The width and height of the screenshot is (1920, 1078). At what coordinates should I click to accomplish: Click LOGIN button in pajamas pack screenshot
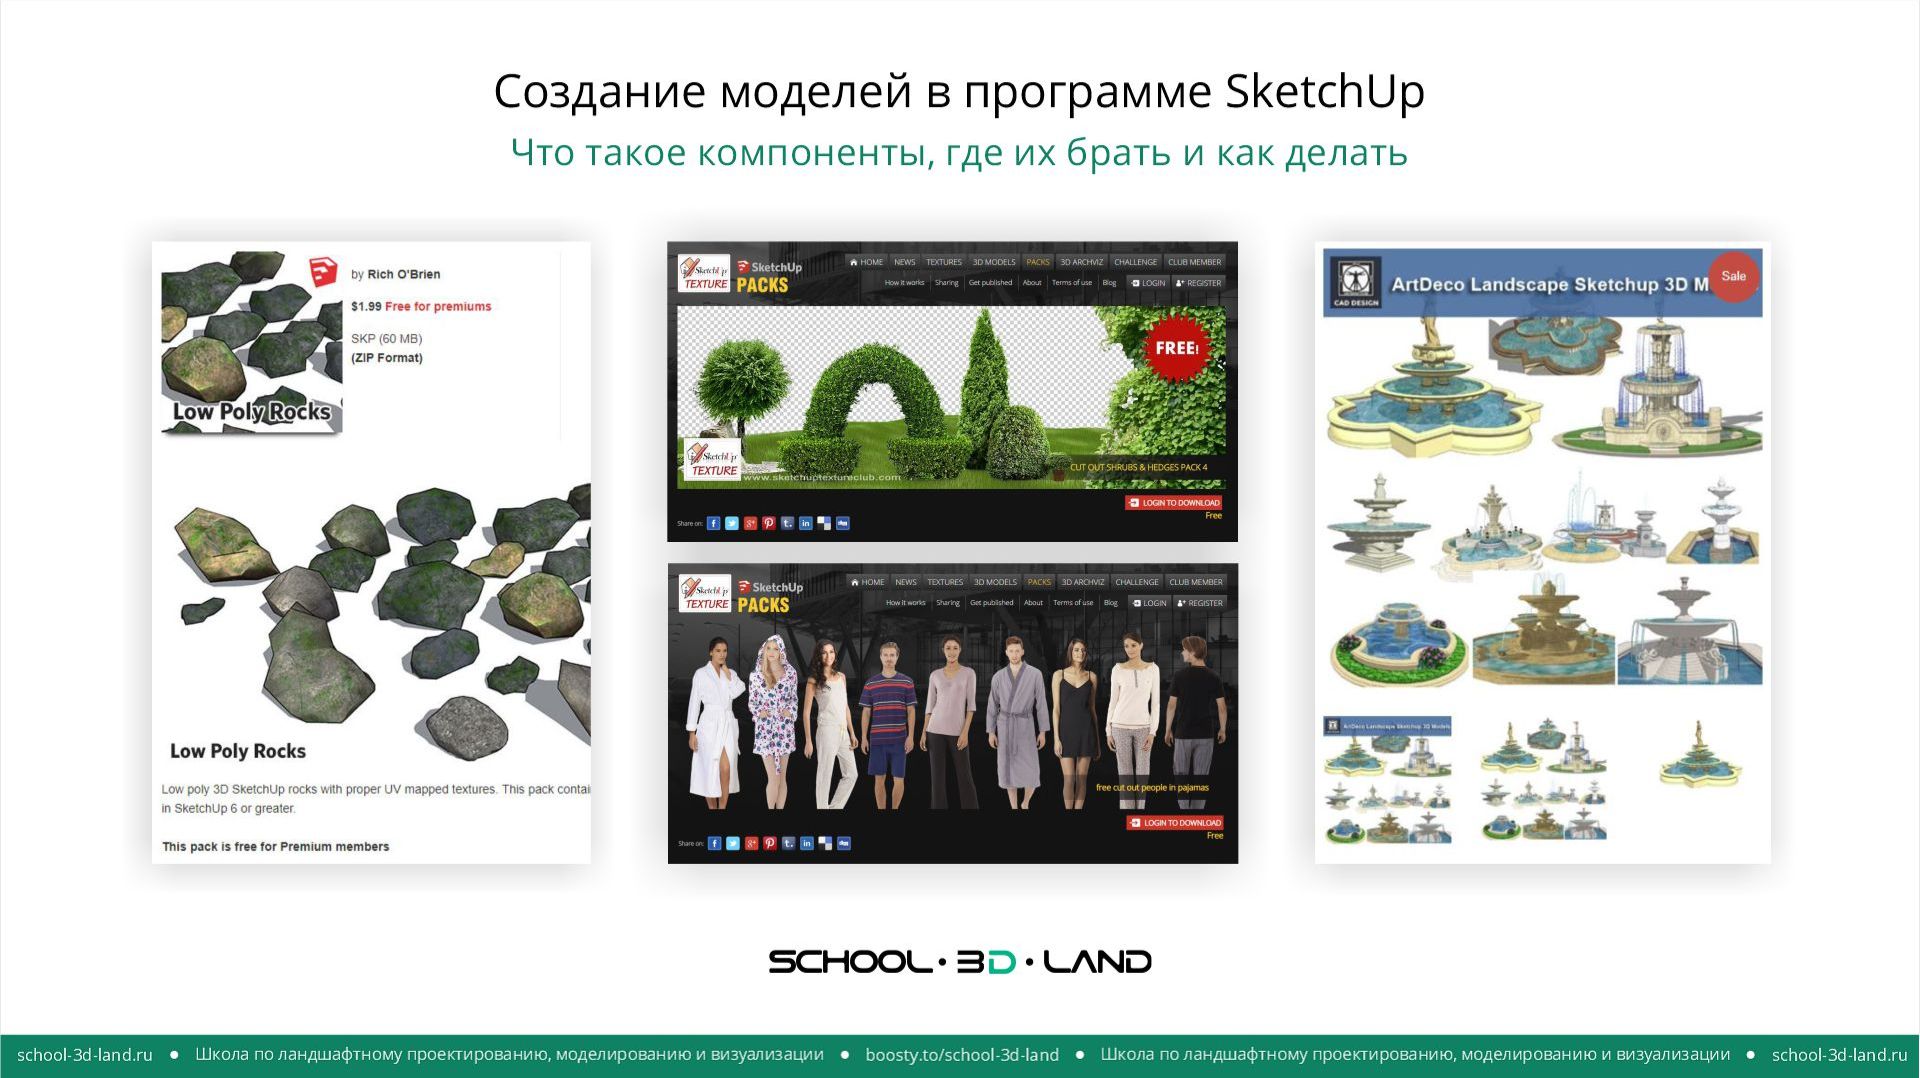pyautogui.click(x=1149, y=603)
